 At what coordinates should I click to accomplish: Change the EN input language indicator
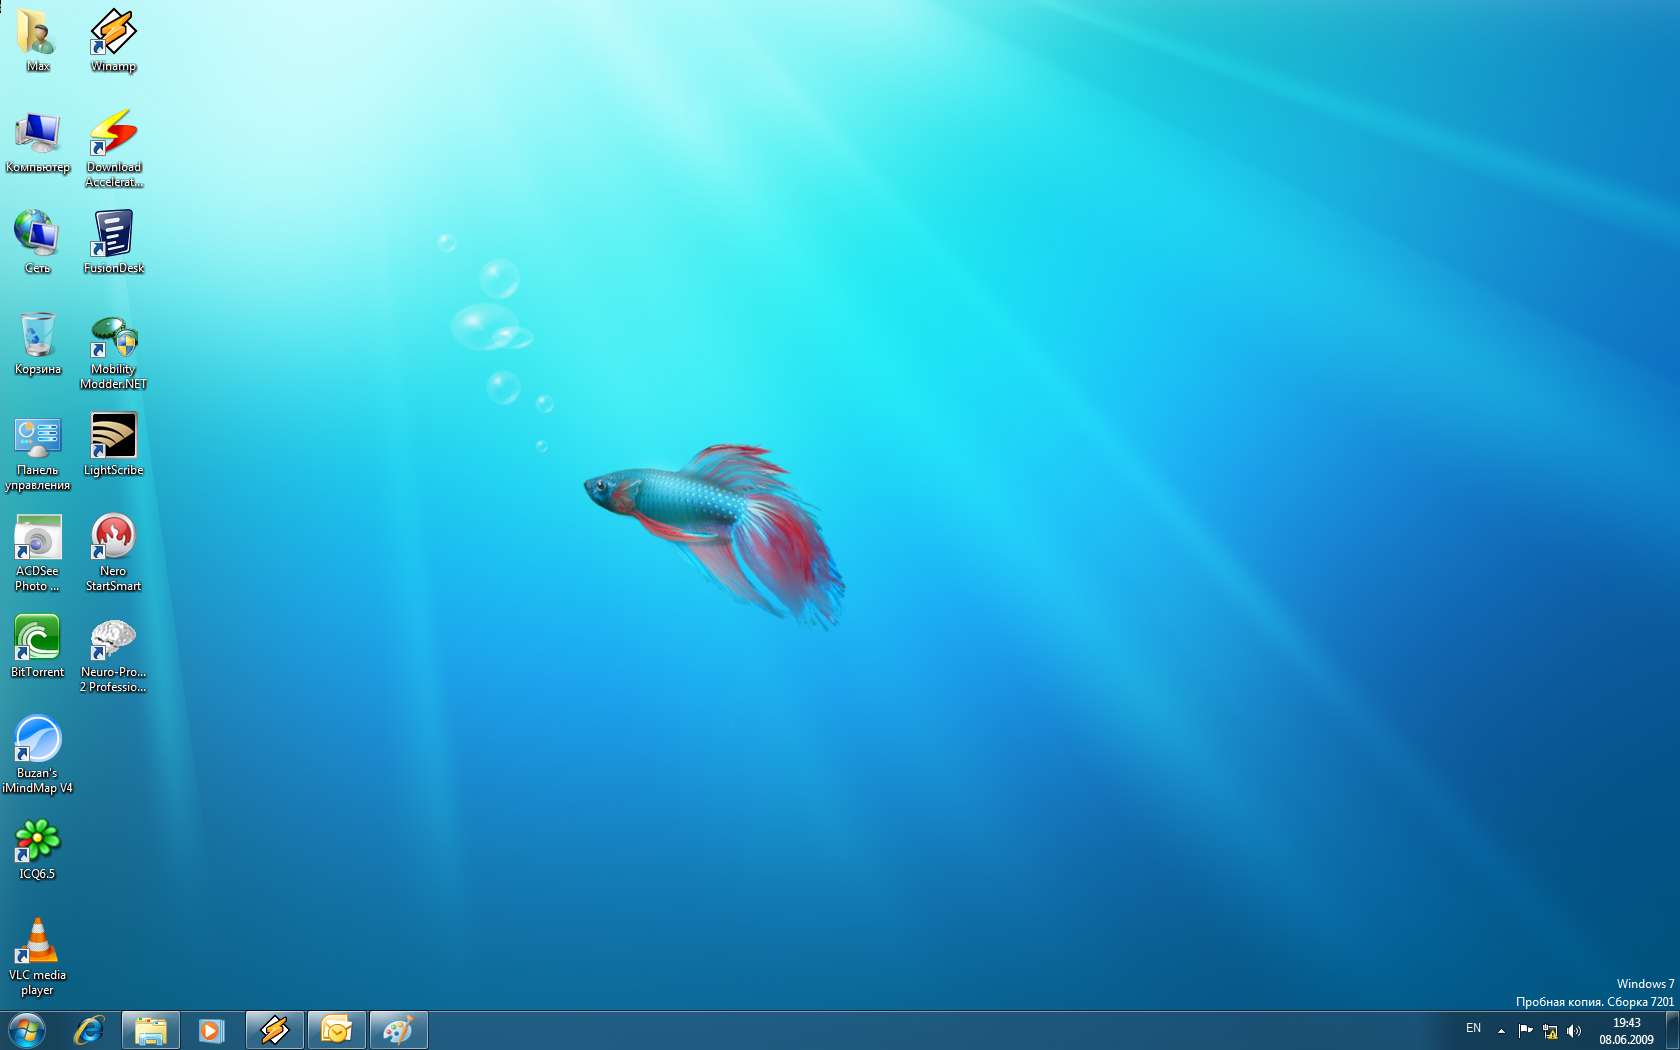pos(1473,1029)
